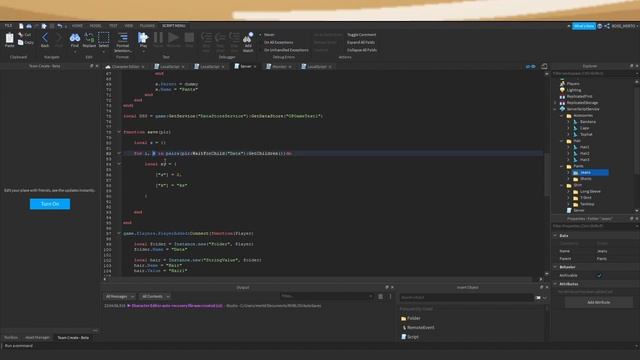Click the glasses icon above the code editor

(531, 67)
